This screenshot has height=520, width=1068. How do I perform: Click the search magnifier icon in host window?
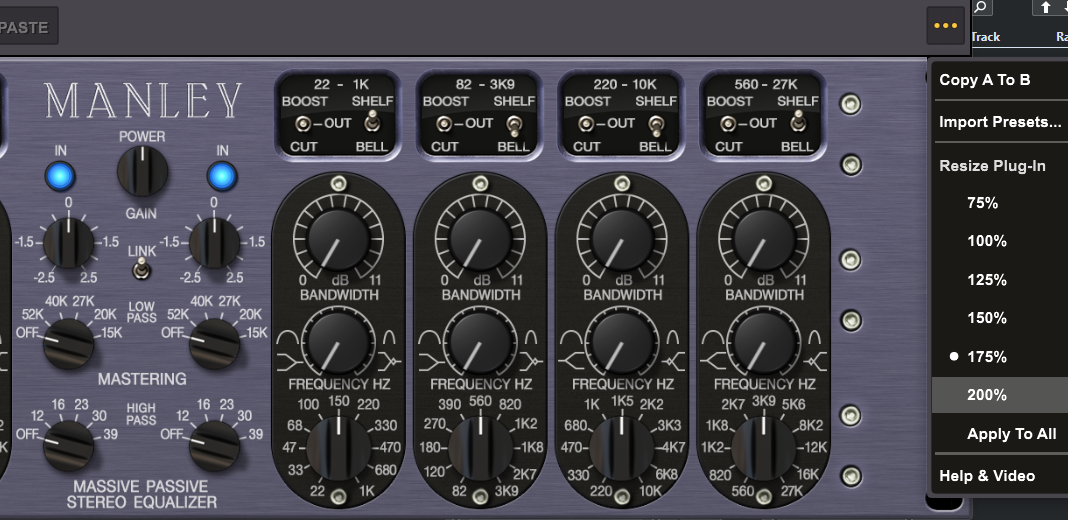tap(981, 7)
